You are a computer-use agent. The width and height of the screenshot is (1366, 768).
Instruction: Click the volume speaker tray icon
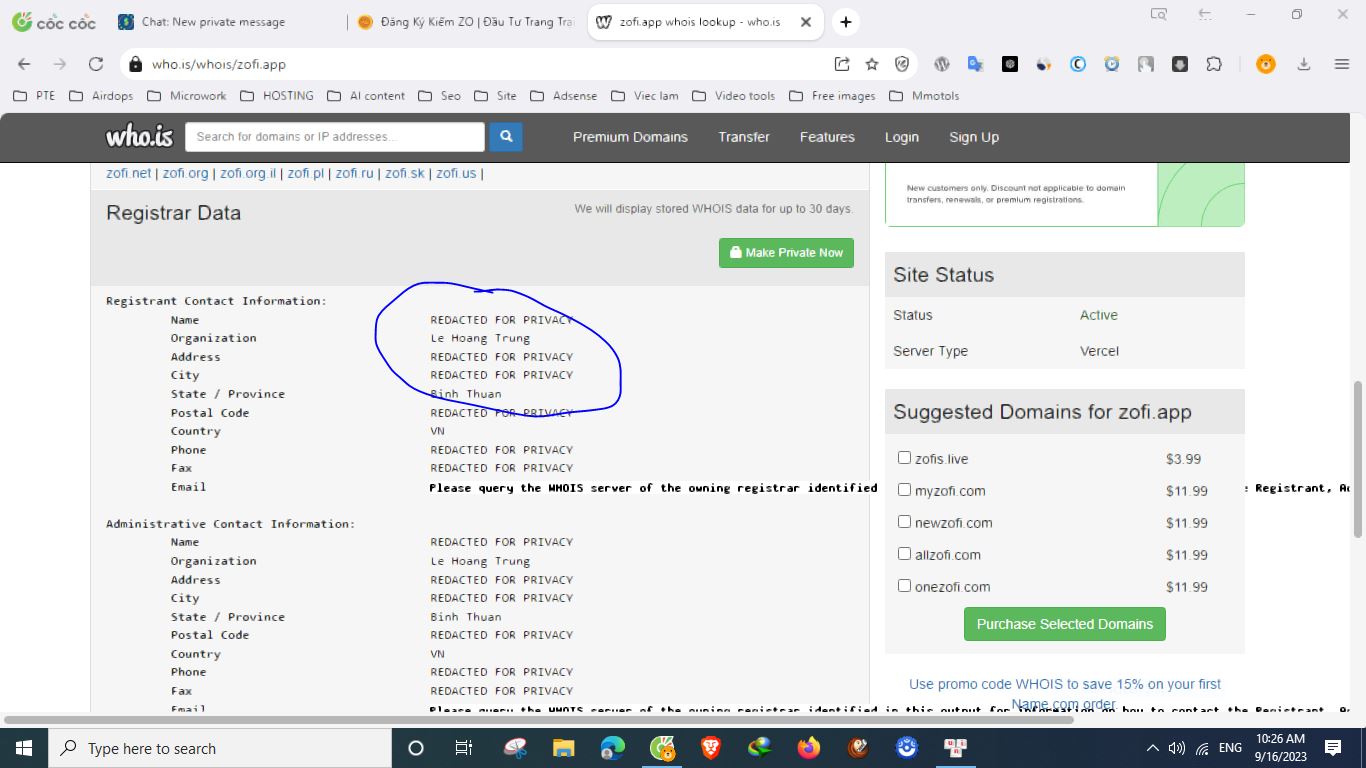(1176, 748)
